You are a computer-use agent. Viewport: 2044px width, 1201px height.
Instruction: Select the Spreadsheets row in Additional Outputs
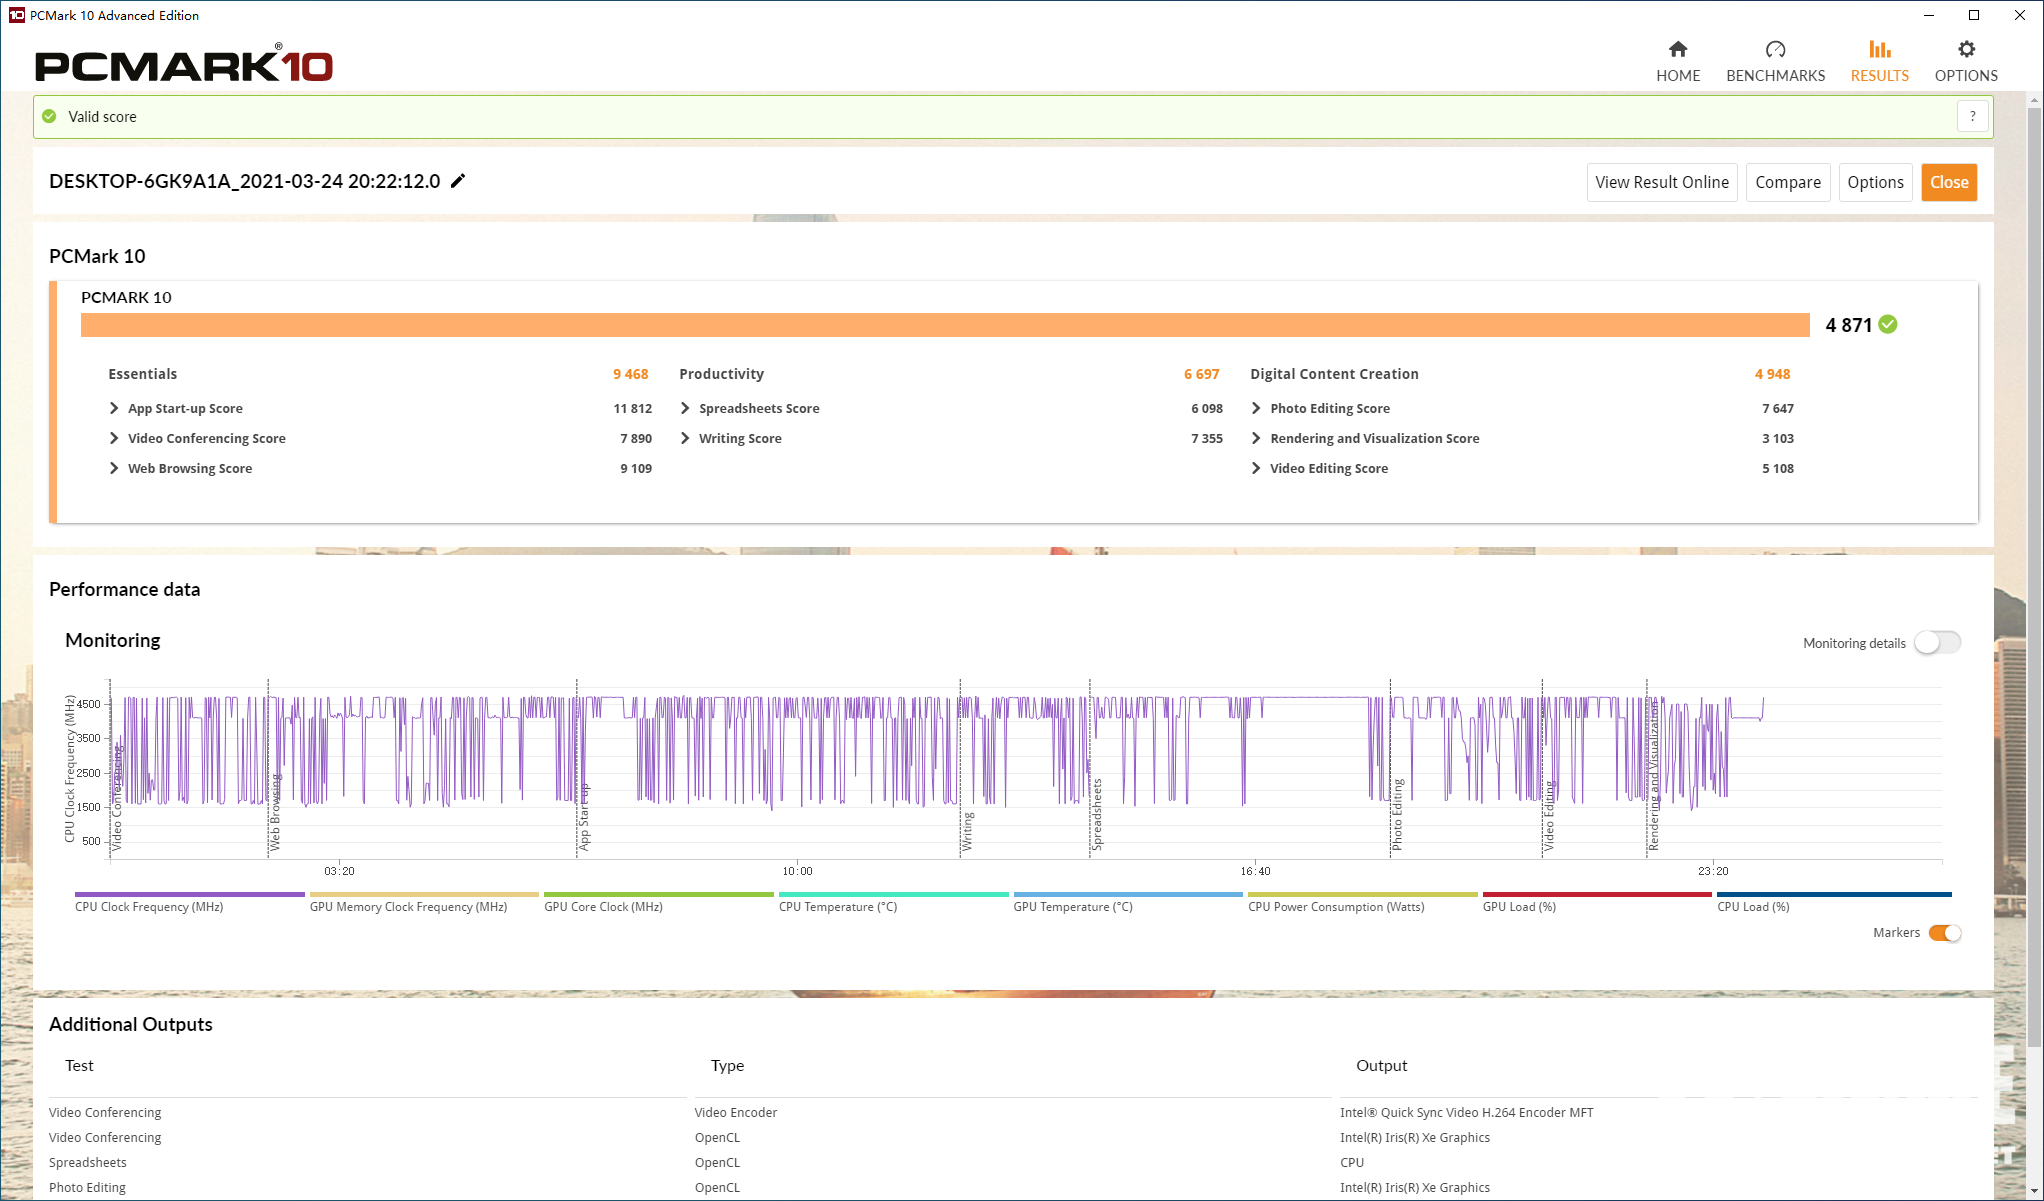click(x=1013, y=1162)
